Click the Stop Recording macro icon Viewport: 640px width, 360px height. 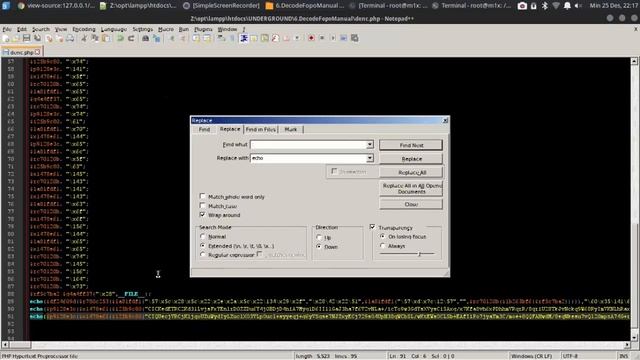[x=322, y=38]
